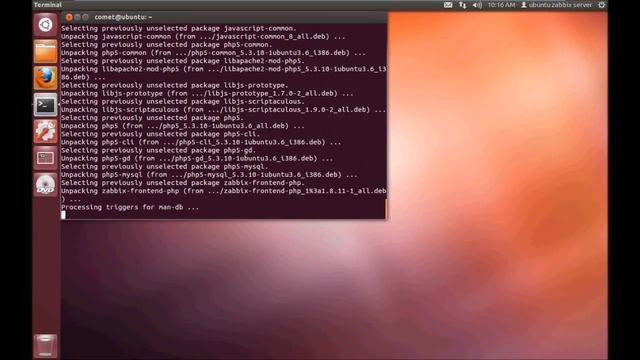
Task: Click the line 'Unpacking libjs-scriptaculous'
Action: point(223,110)
